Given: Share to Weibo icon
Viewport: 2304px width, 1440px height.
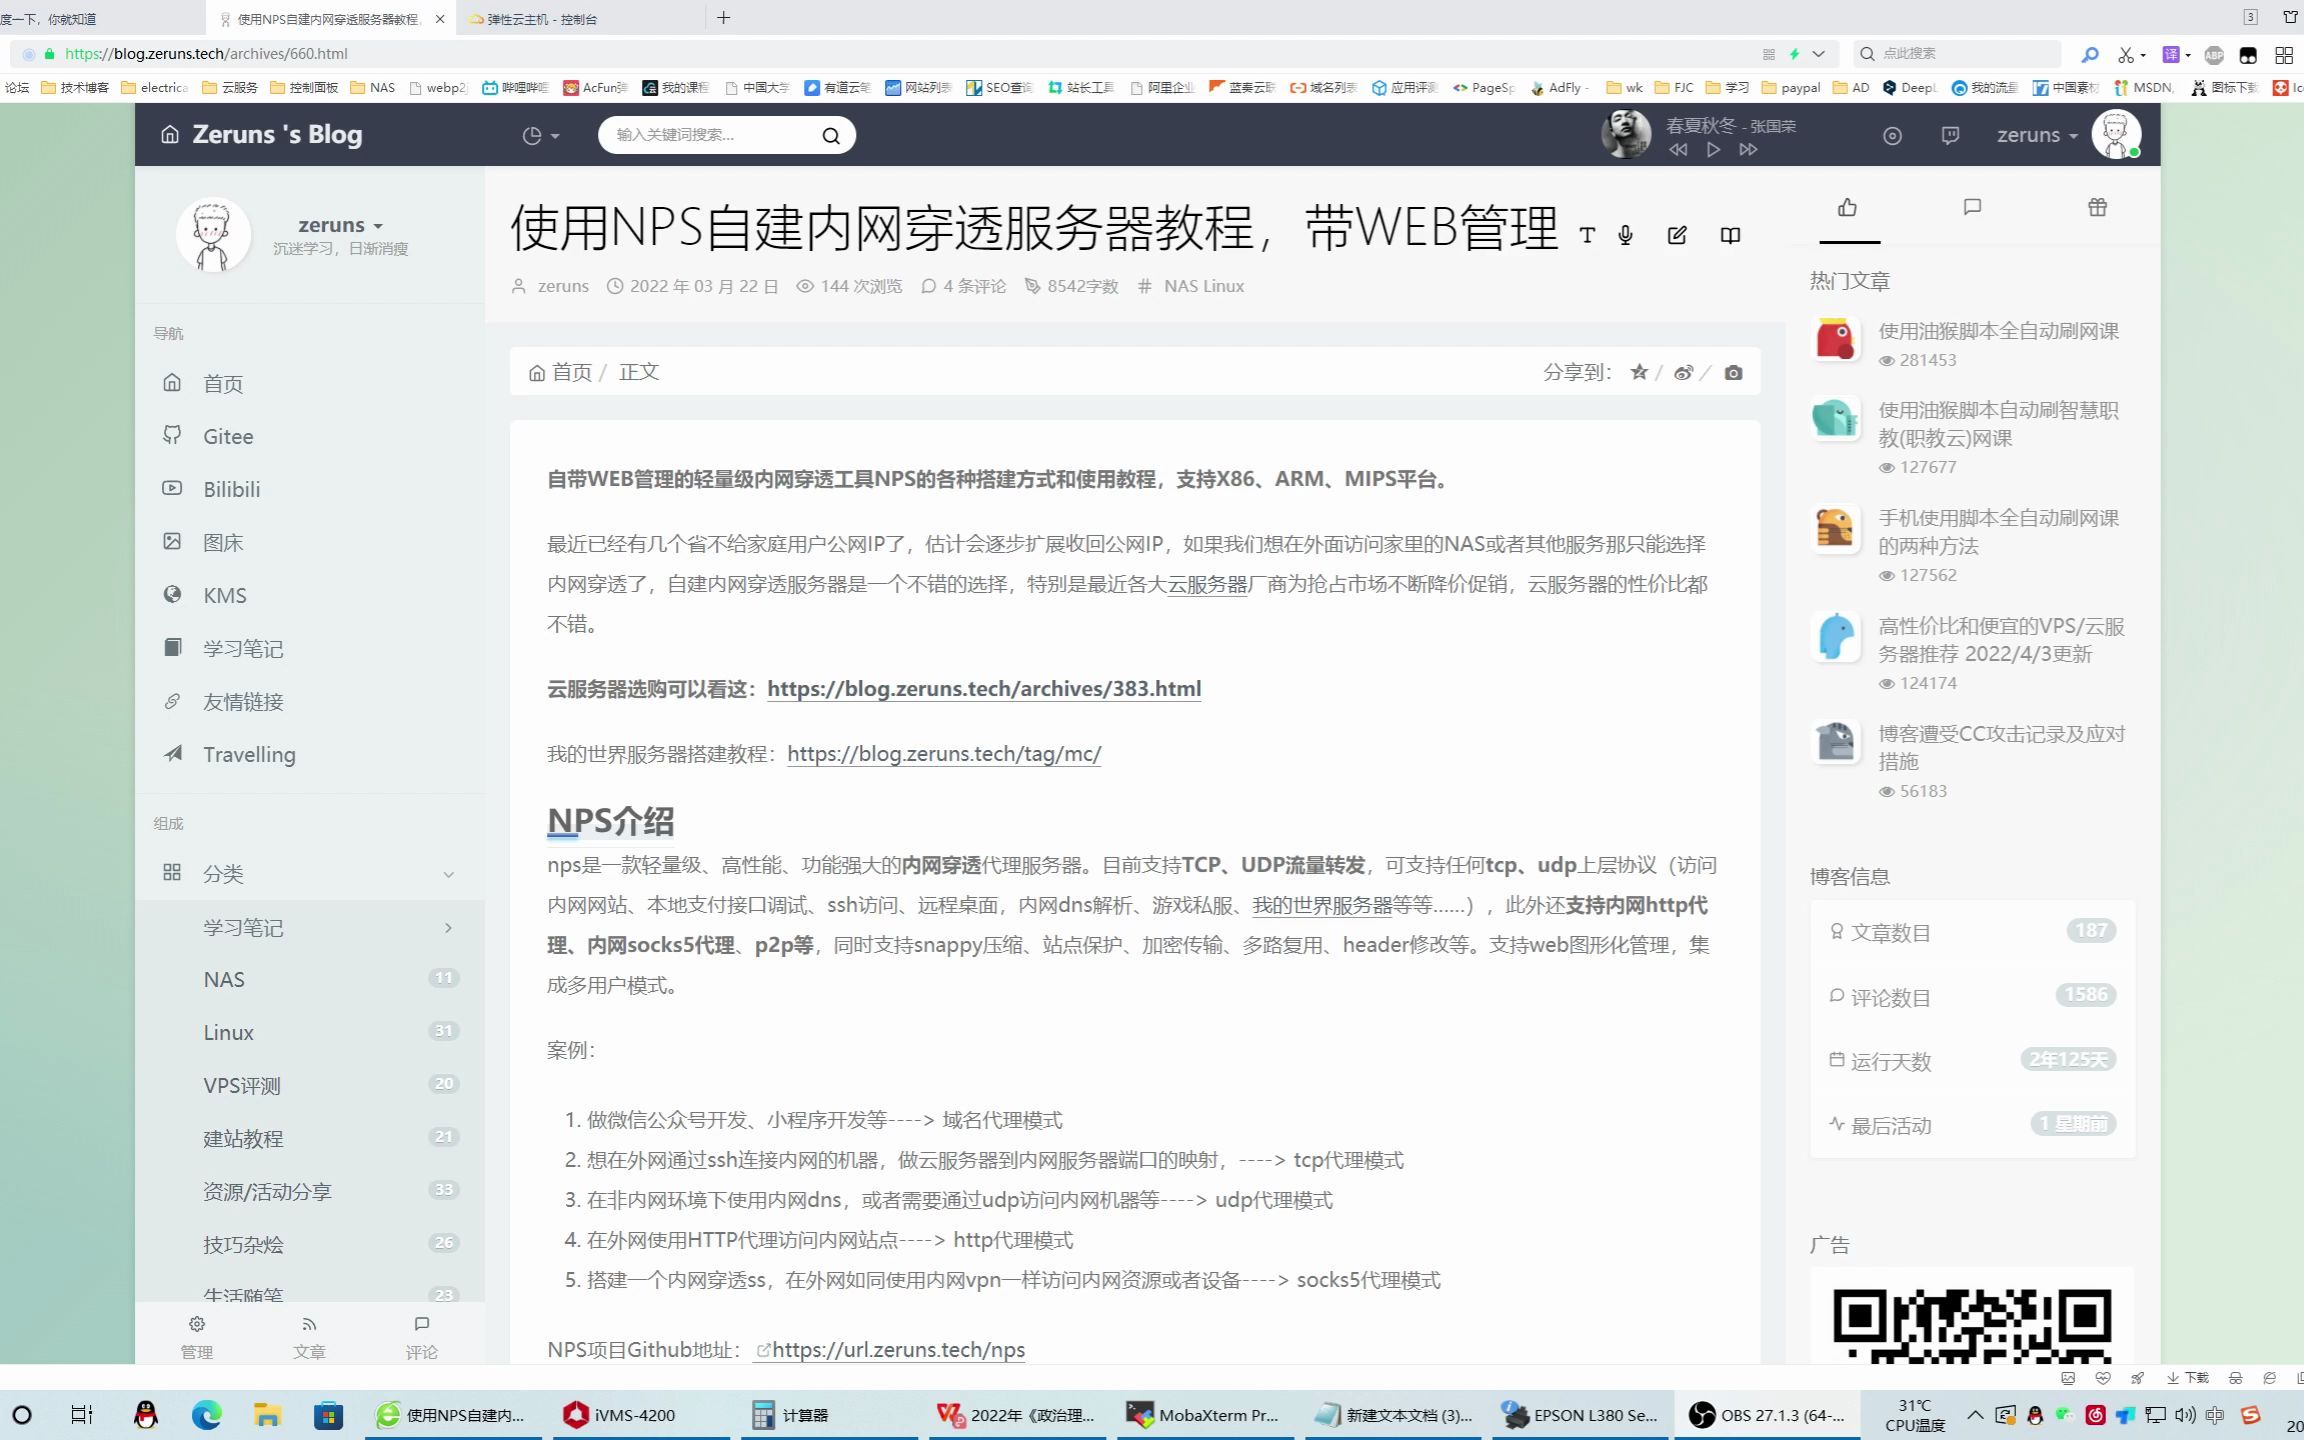Looking at the screenshot, I should (x=1683, y=372).
